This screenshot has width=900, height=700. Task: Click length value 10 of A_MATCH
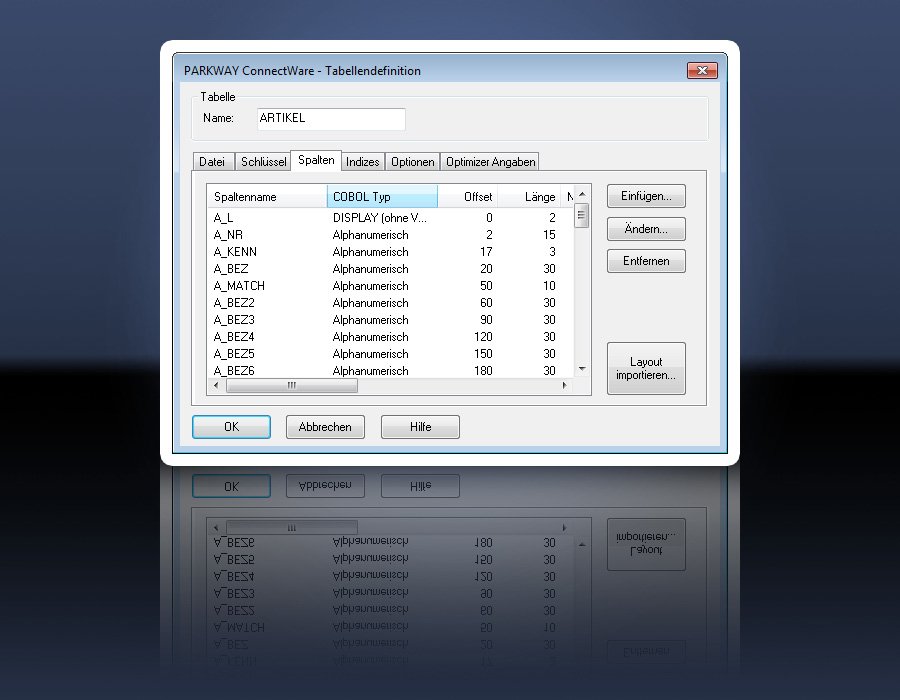(549, 286)
